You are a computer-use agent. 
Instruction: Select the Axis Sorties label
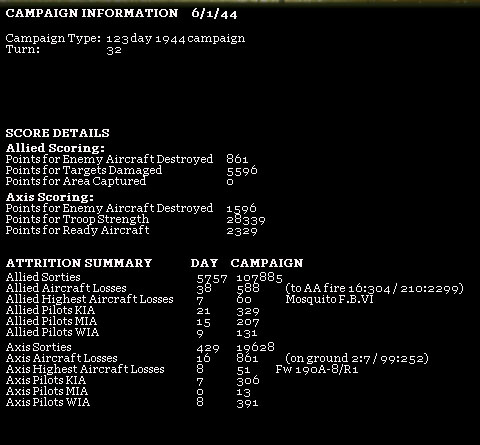38,347
